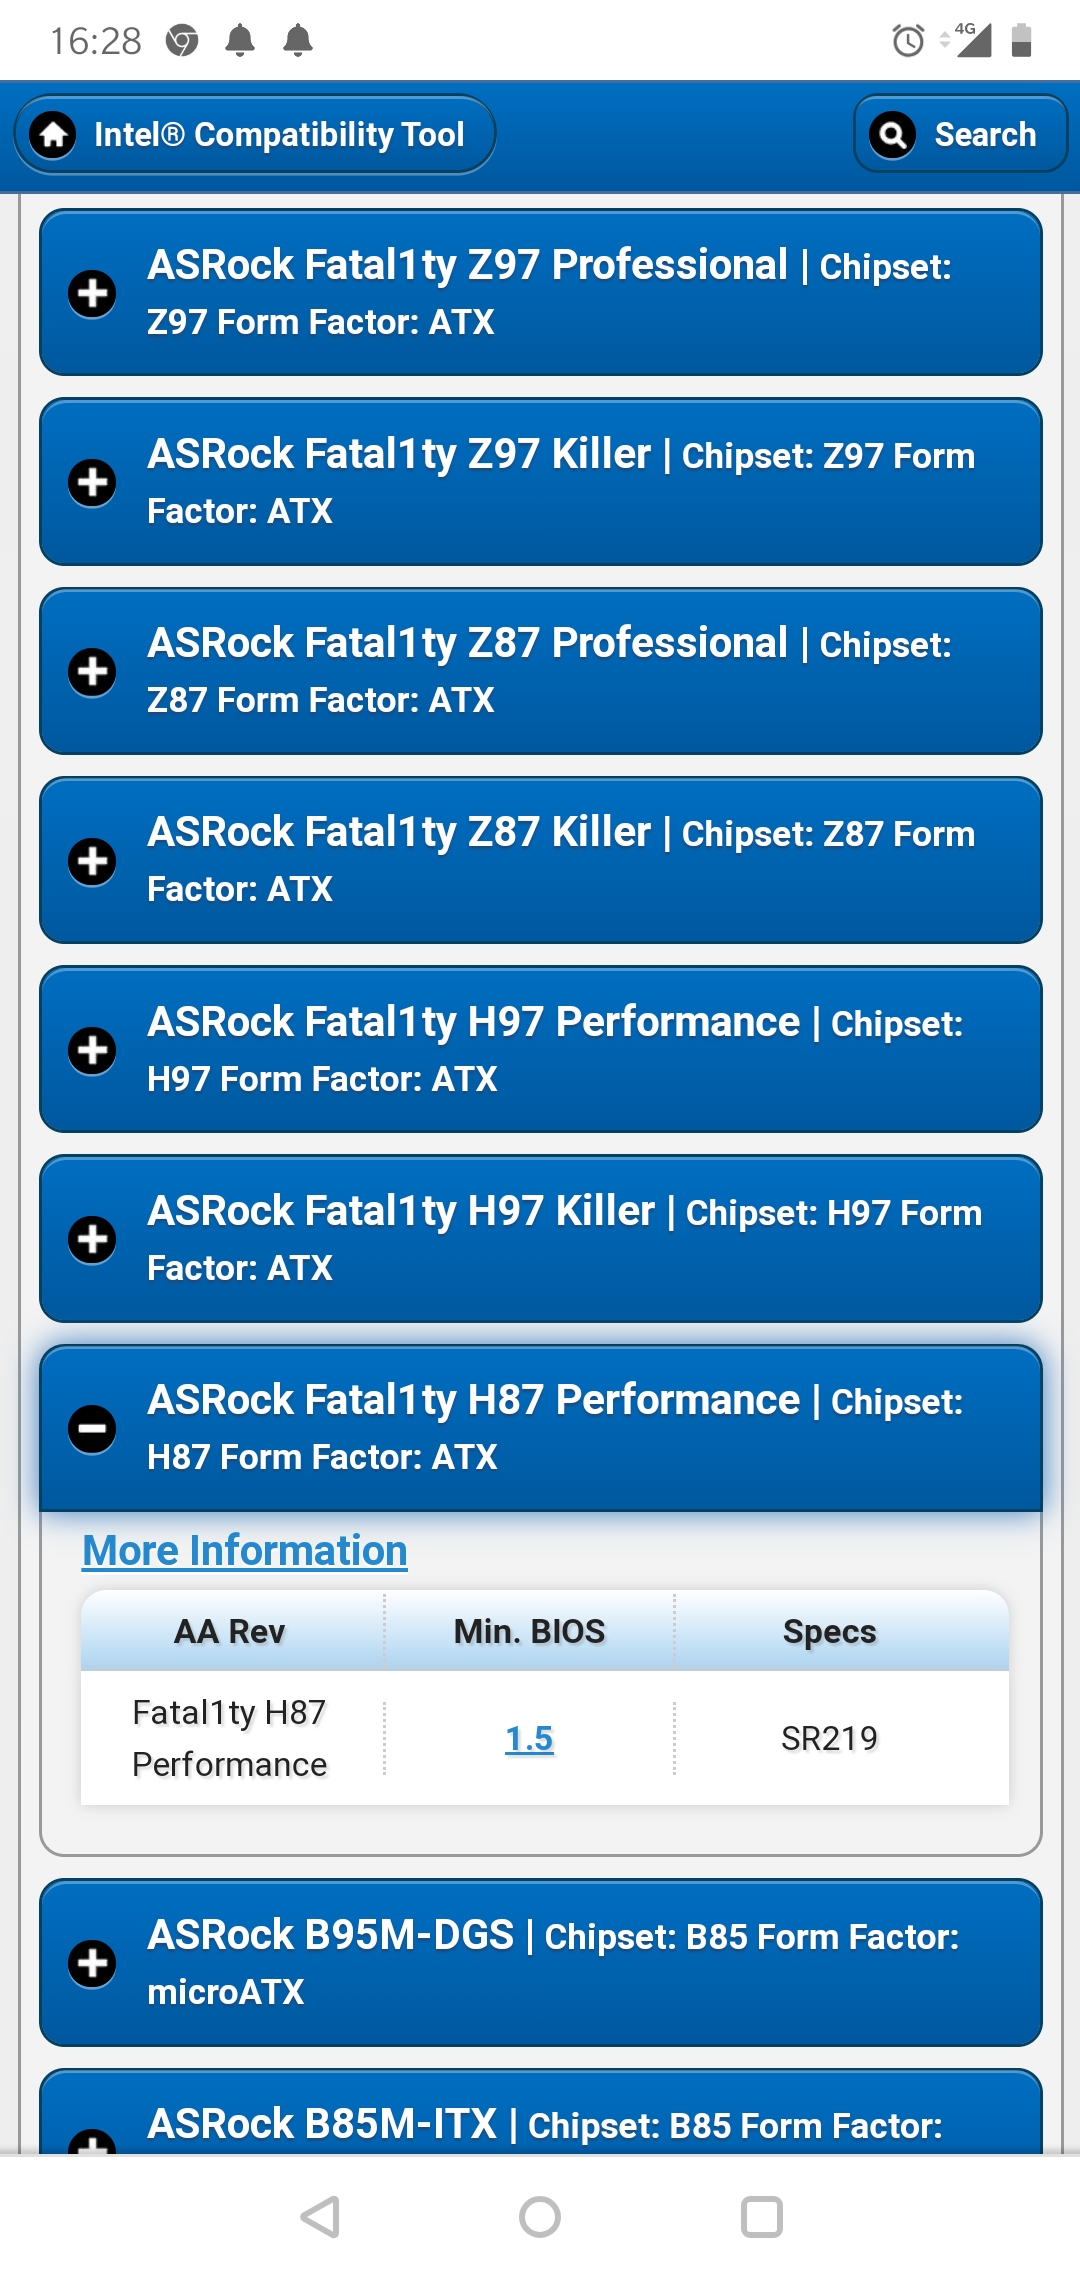Viewport: 1080px width, 2280px height.
Task: Click the magnifier Search icon
Action: (x=892, y=134)
